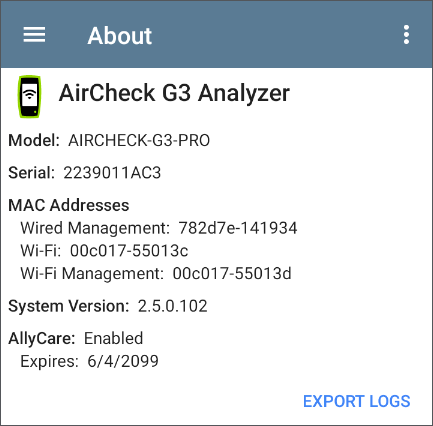
Task: Click the AllyCare label
Action: click(x=42, y=338)
